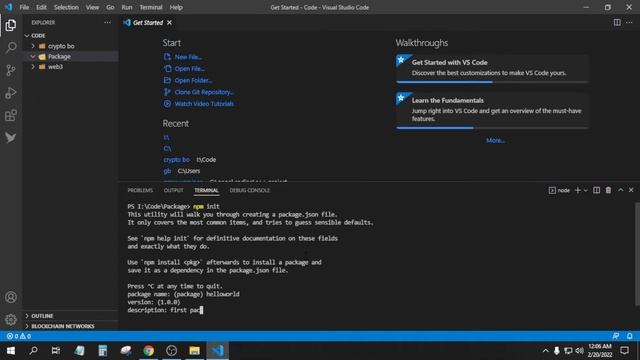640x360 pixels.
Task: Open the feedback icon in status bar
Action: click(x=616, y=336)
